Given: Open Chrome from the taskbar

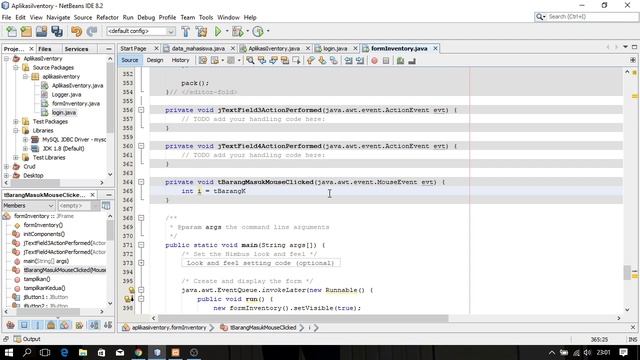Looking at the screenshot, I should click(138, 352).
